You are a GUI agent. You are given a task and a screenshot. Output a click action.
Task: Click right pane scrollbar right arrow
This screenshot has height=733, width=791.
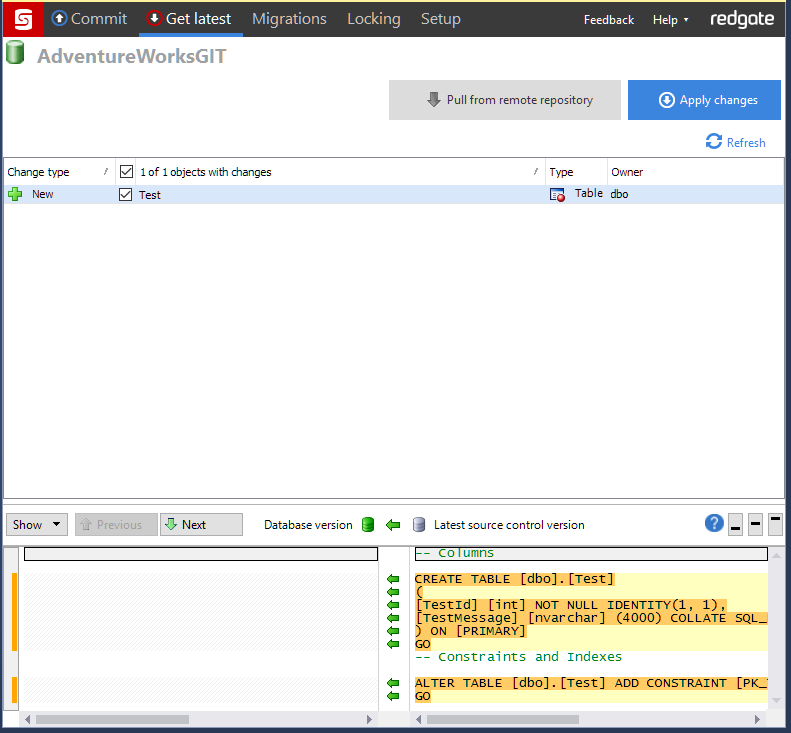(x=757, y=719)
